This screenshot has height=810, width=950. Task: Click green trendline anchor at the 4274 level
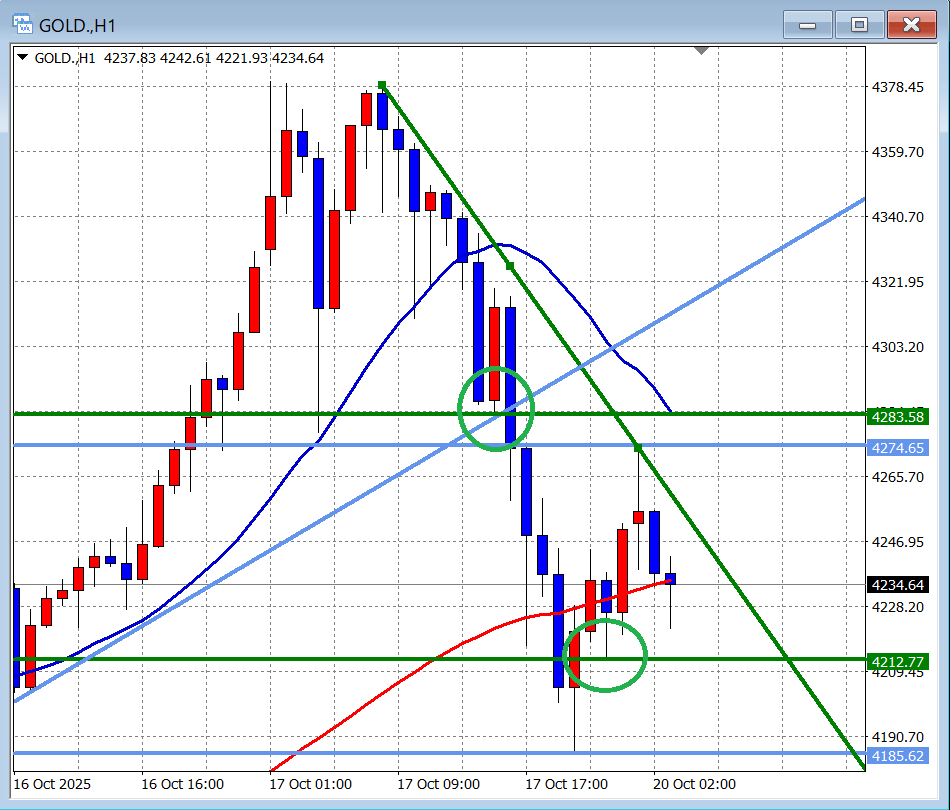[638, 446]
